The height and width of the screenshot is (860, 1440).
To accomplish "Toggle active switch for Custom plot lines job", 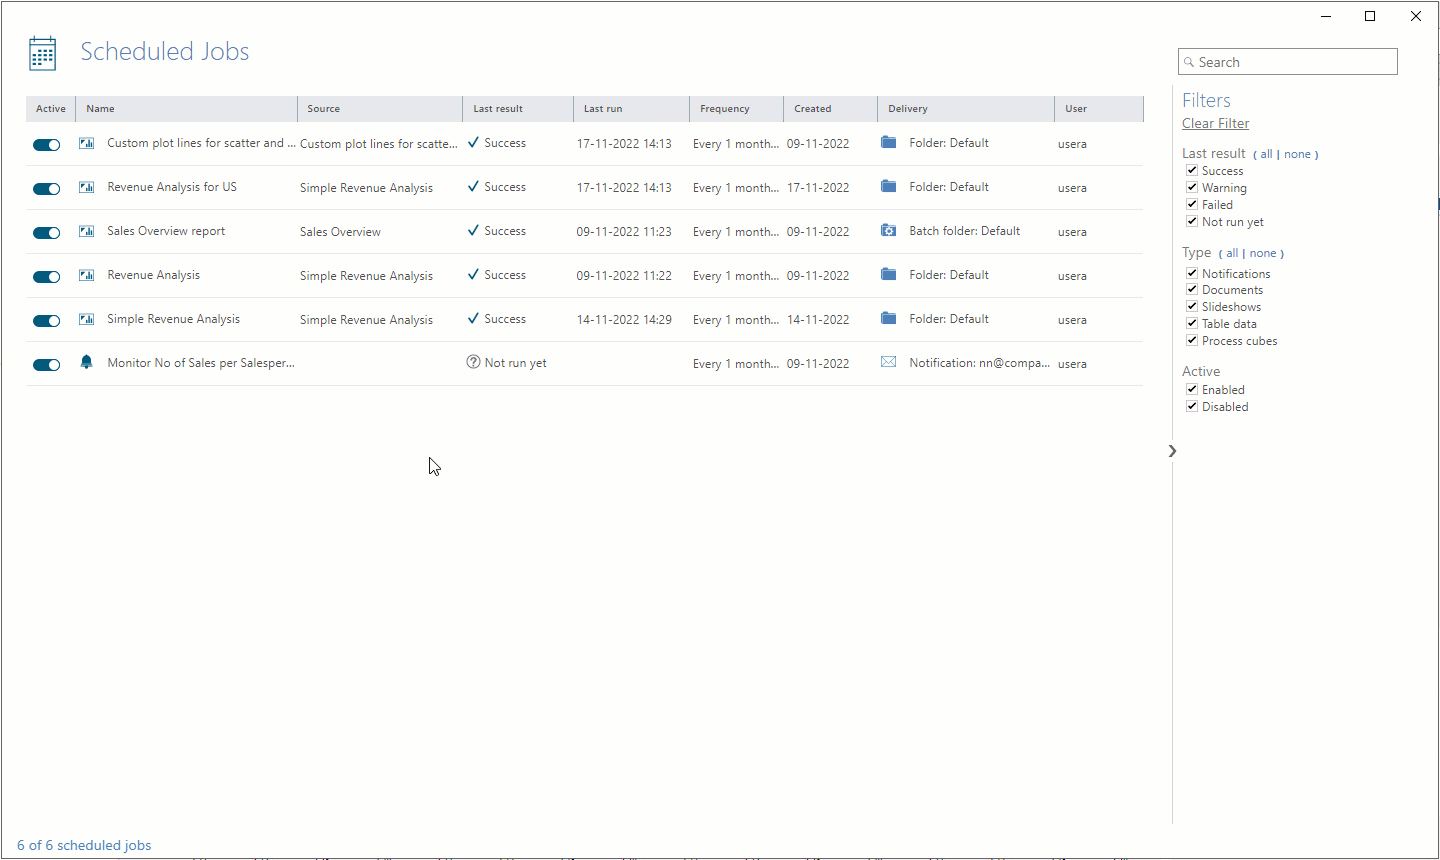I will tap(47, 145).
